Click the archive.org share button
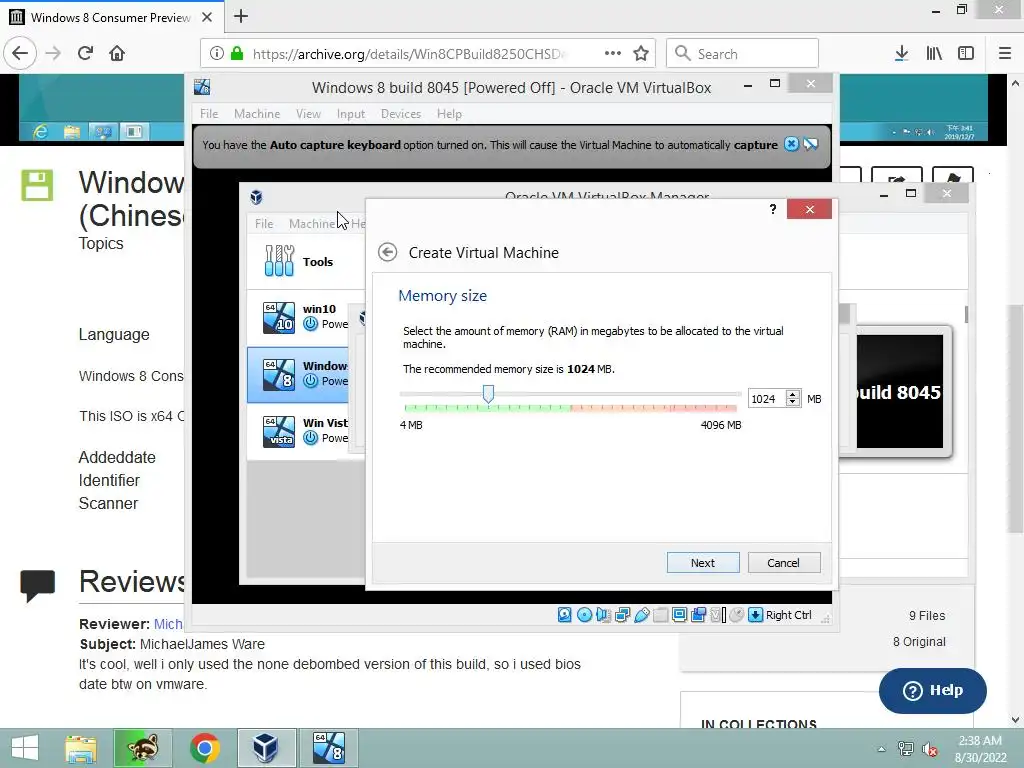Viewport: 1024px width, 768px height. (897, 176)
